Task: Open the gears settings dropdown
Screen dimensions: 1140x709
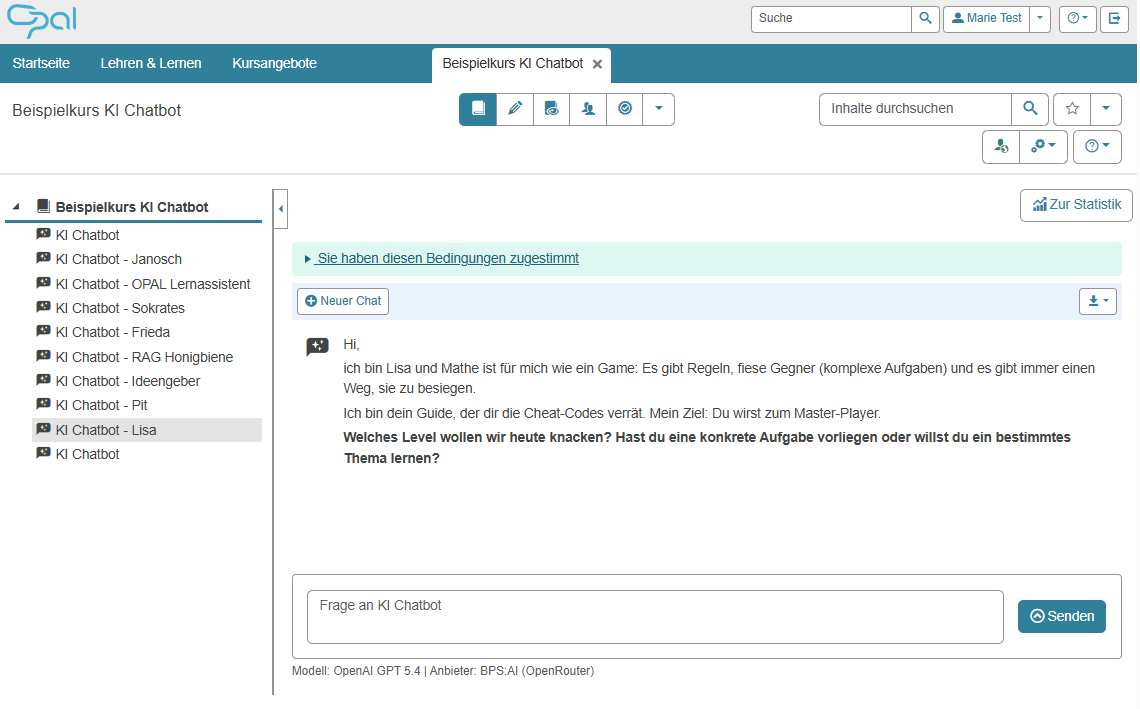Action: click(x=1043, y=147)
